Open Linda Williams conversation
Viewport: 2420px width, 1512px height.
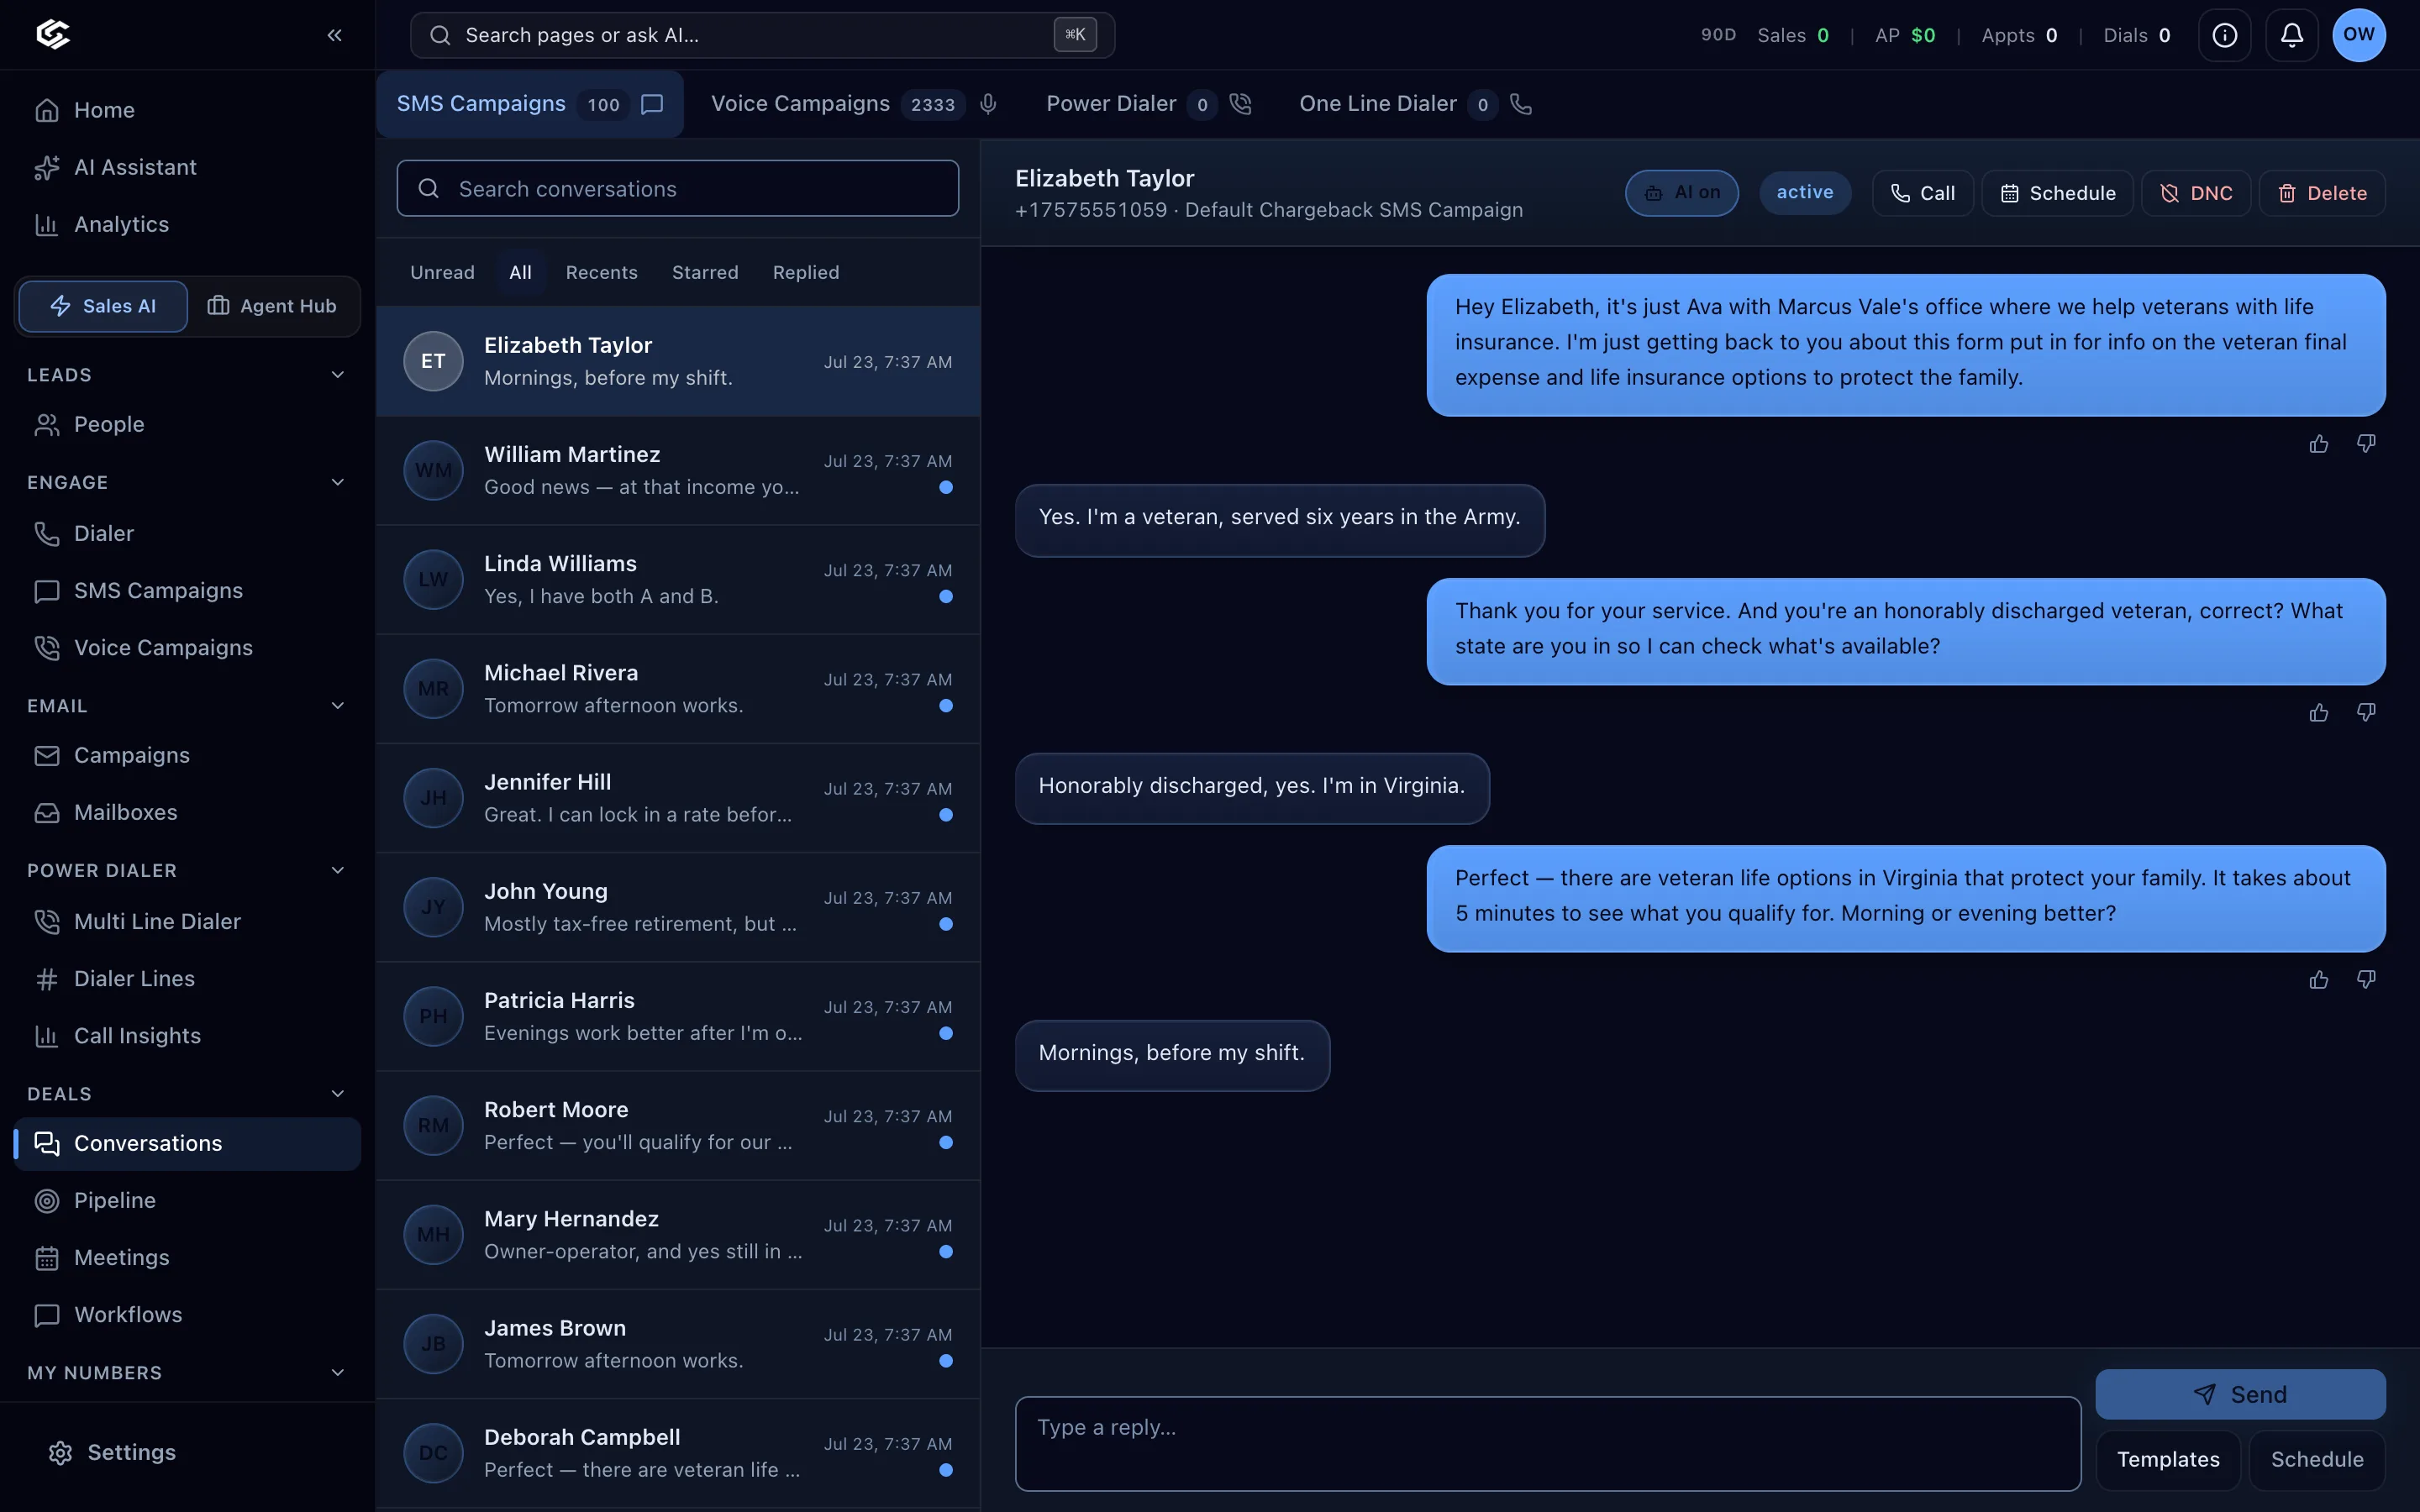point(678,580)
